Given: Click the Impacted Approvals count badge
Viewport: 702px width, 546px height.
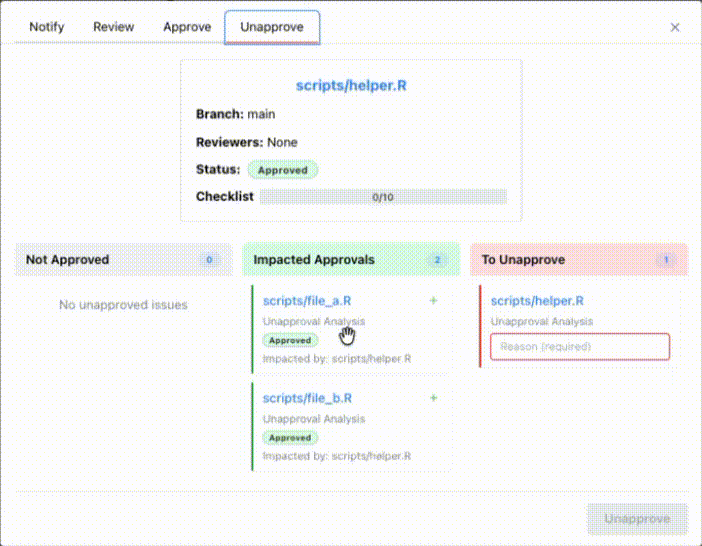Looking at the screenshot, I should click(437, 260).
